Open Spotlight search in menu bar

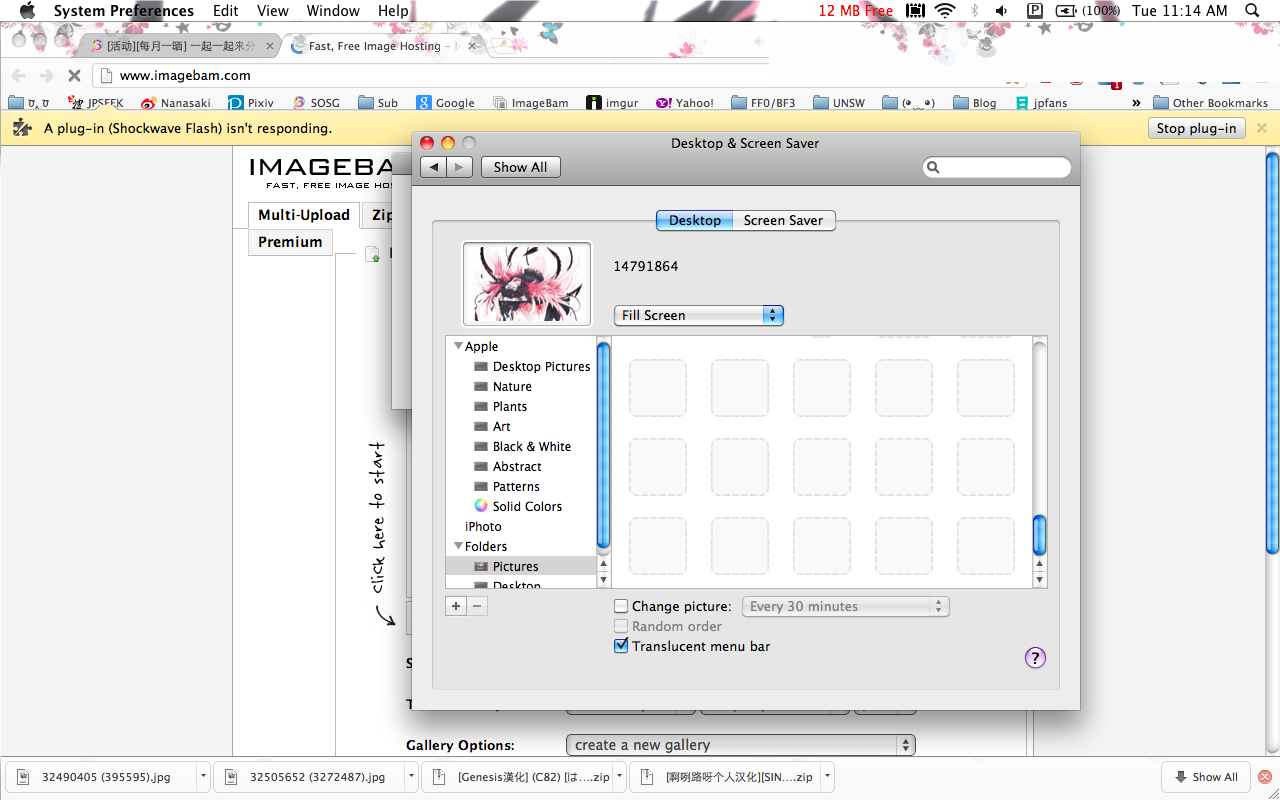(1252, 11)
